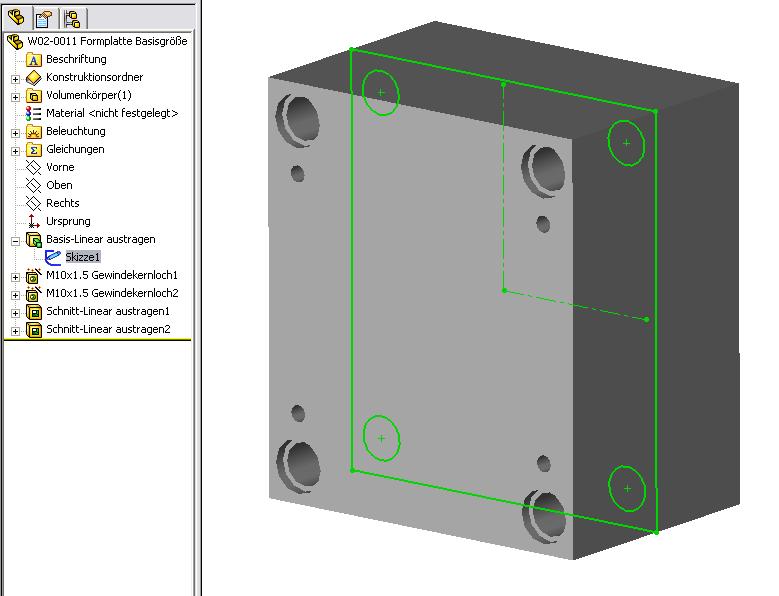Select Konstruktionsordner in the tree
This screenshot has height=596, width=779.
pyautogui.click(x=94, y=77)
